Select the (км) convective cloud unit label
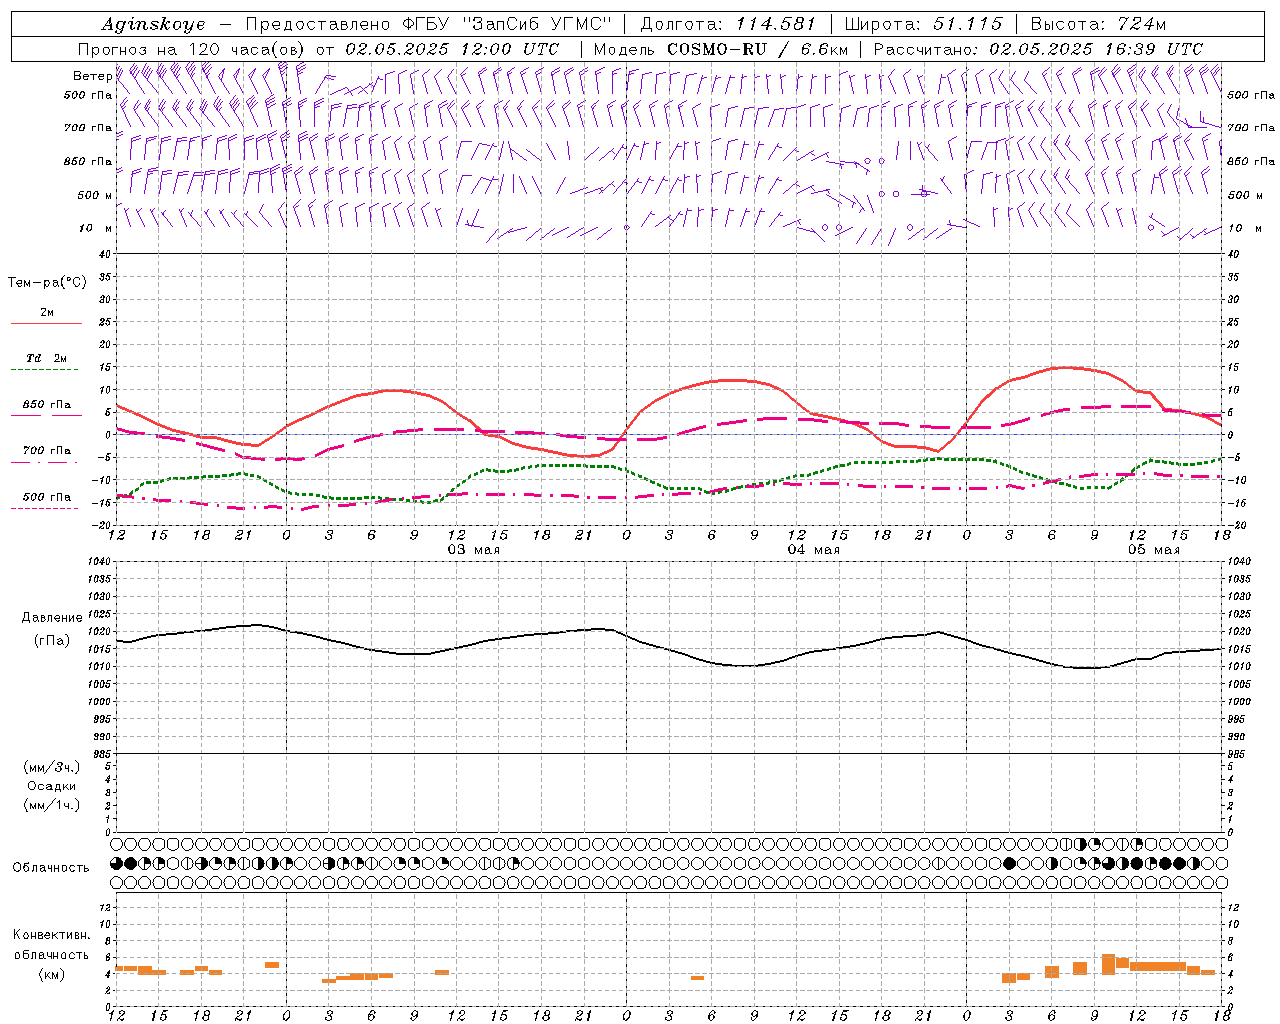 (51, 974)
